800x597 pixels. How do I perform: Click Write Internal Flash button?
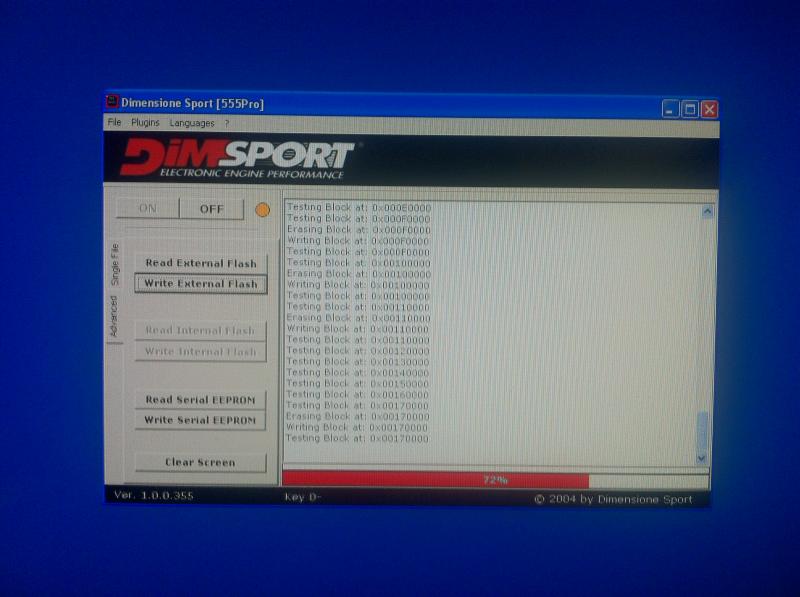(x=201, y=352)
